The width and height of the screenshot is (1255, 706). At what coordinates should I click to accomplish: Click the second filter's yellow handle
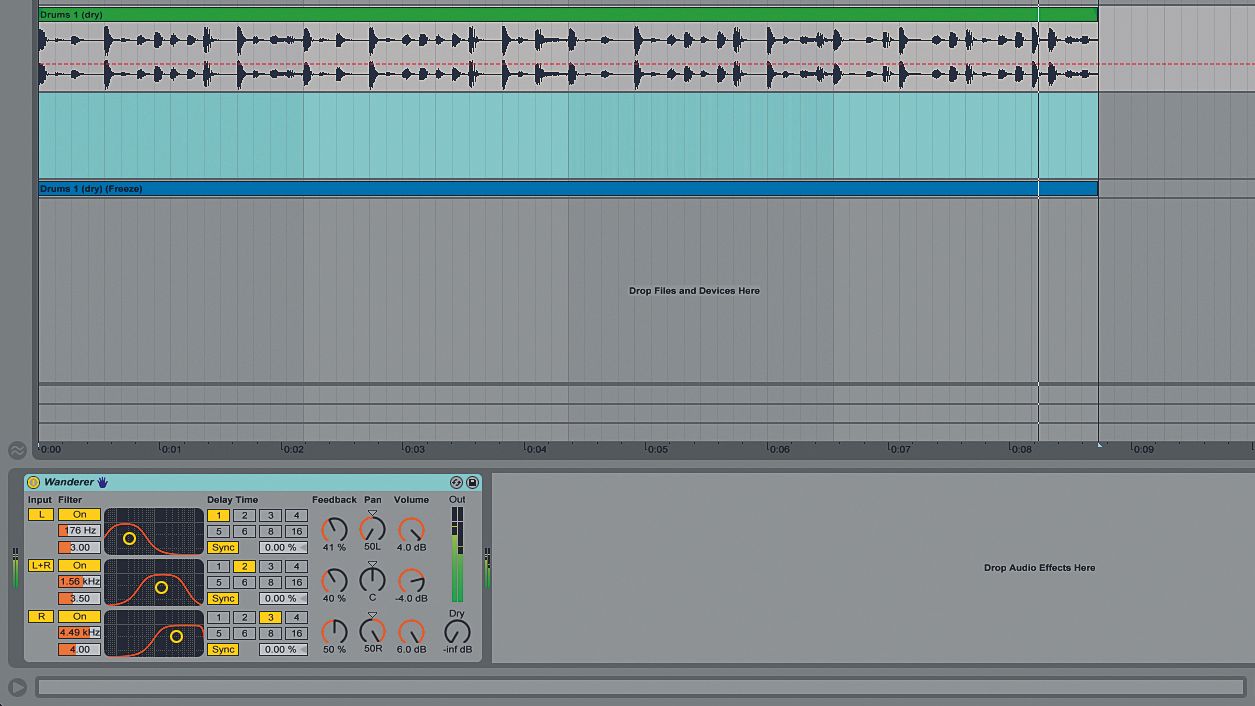click(x=161, y=588)
